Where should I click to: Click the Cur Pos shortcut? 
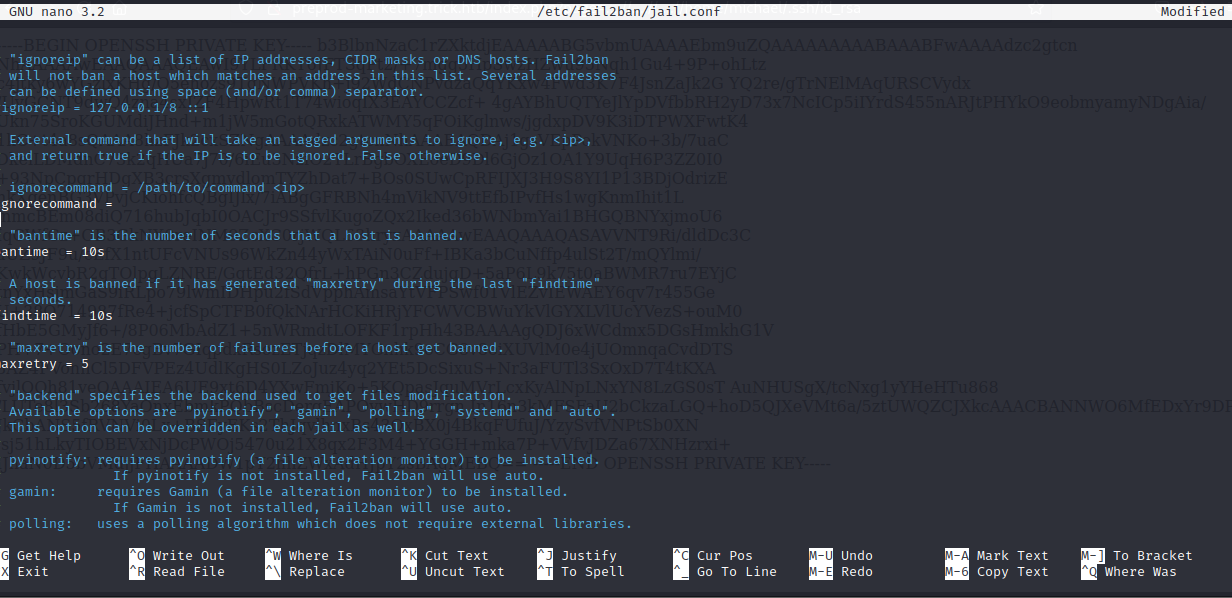pyautogui.click(x=724, y=556)
